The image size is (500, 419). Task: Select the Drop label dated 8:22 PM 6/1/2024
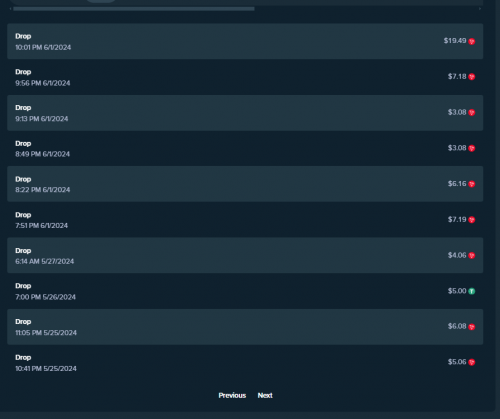(x=23, y=179)
